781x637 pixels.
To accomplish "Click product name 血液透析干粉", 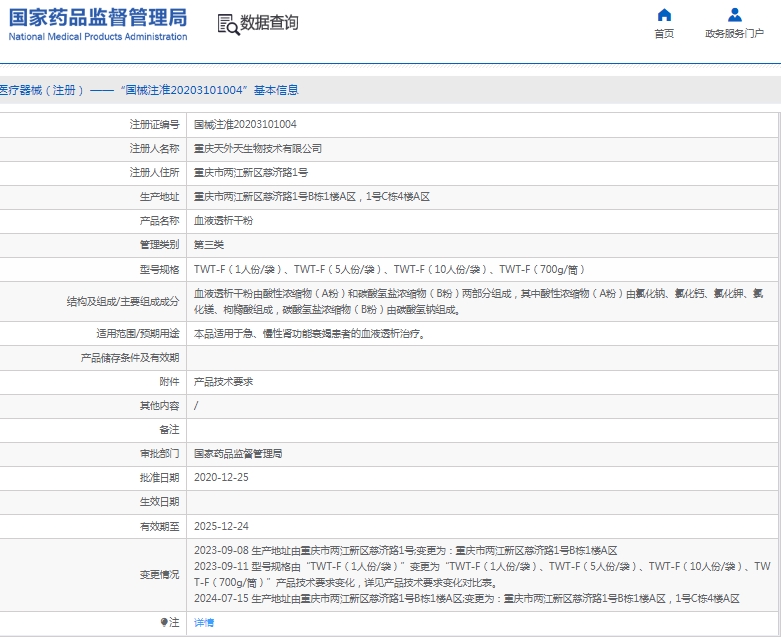I will (x=223, y=221).
